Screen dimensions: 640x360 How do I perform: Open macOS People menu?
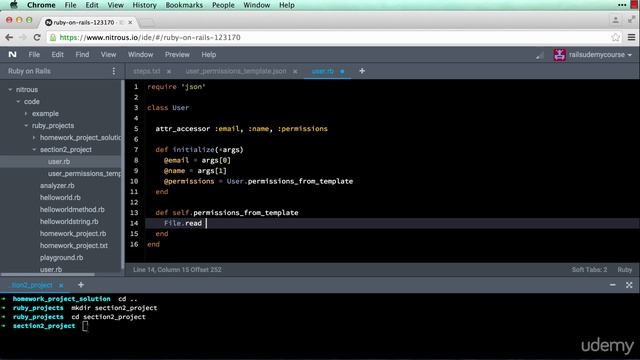tap(223, 5)
